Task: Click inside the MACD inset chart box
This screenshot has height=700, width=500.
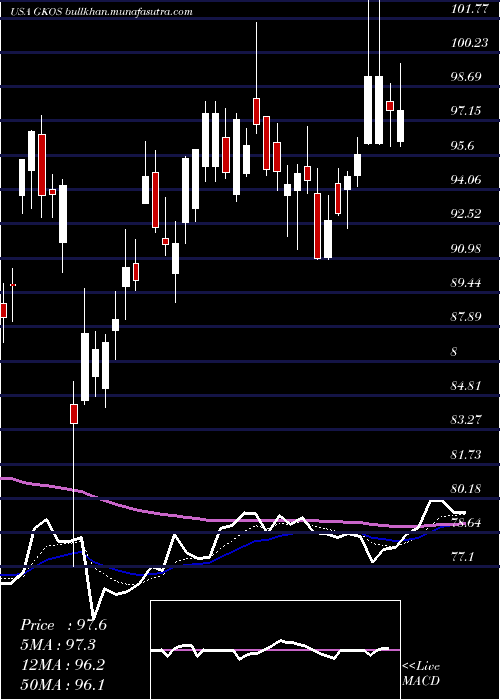Action: [275, 650]
